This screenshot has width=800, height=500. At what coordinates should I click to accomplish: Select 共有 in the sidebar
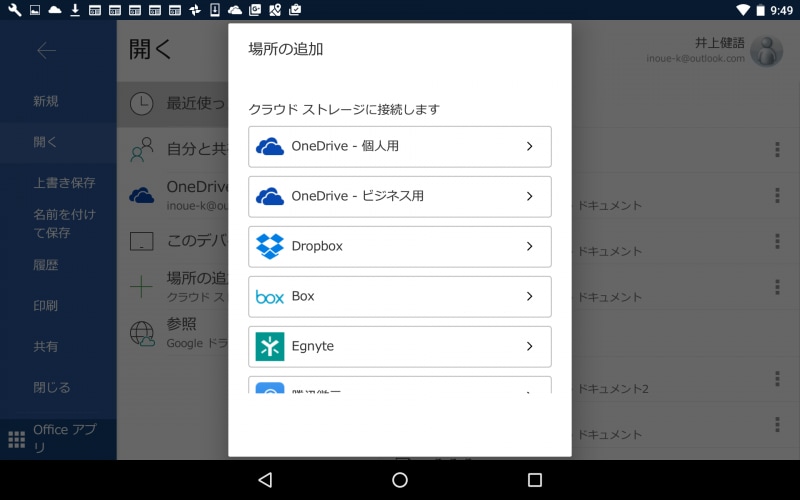(x=46, y=346)
